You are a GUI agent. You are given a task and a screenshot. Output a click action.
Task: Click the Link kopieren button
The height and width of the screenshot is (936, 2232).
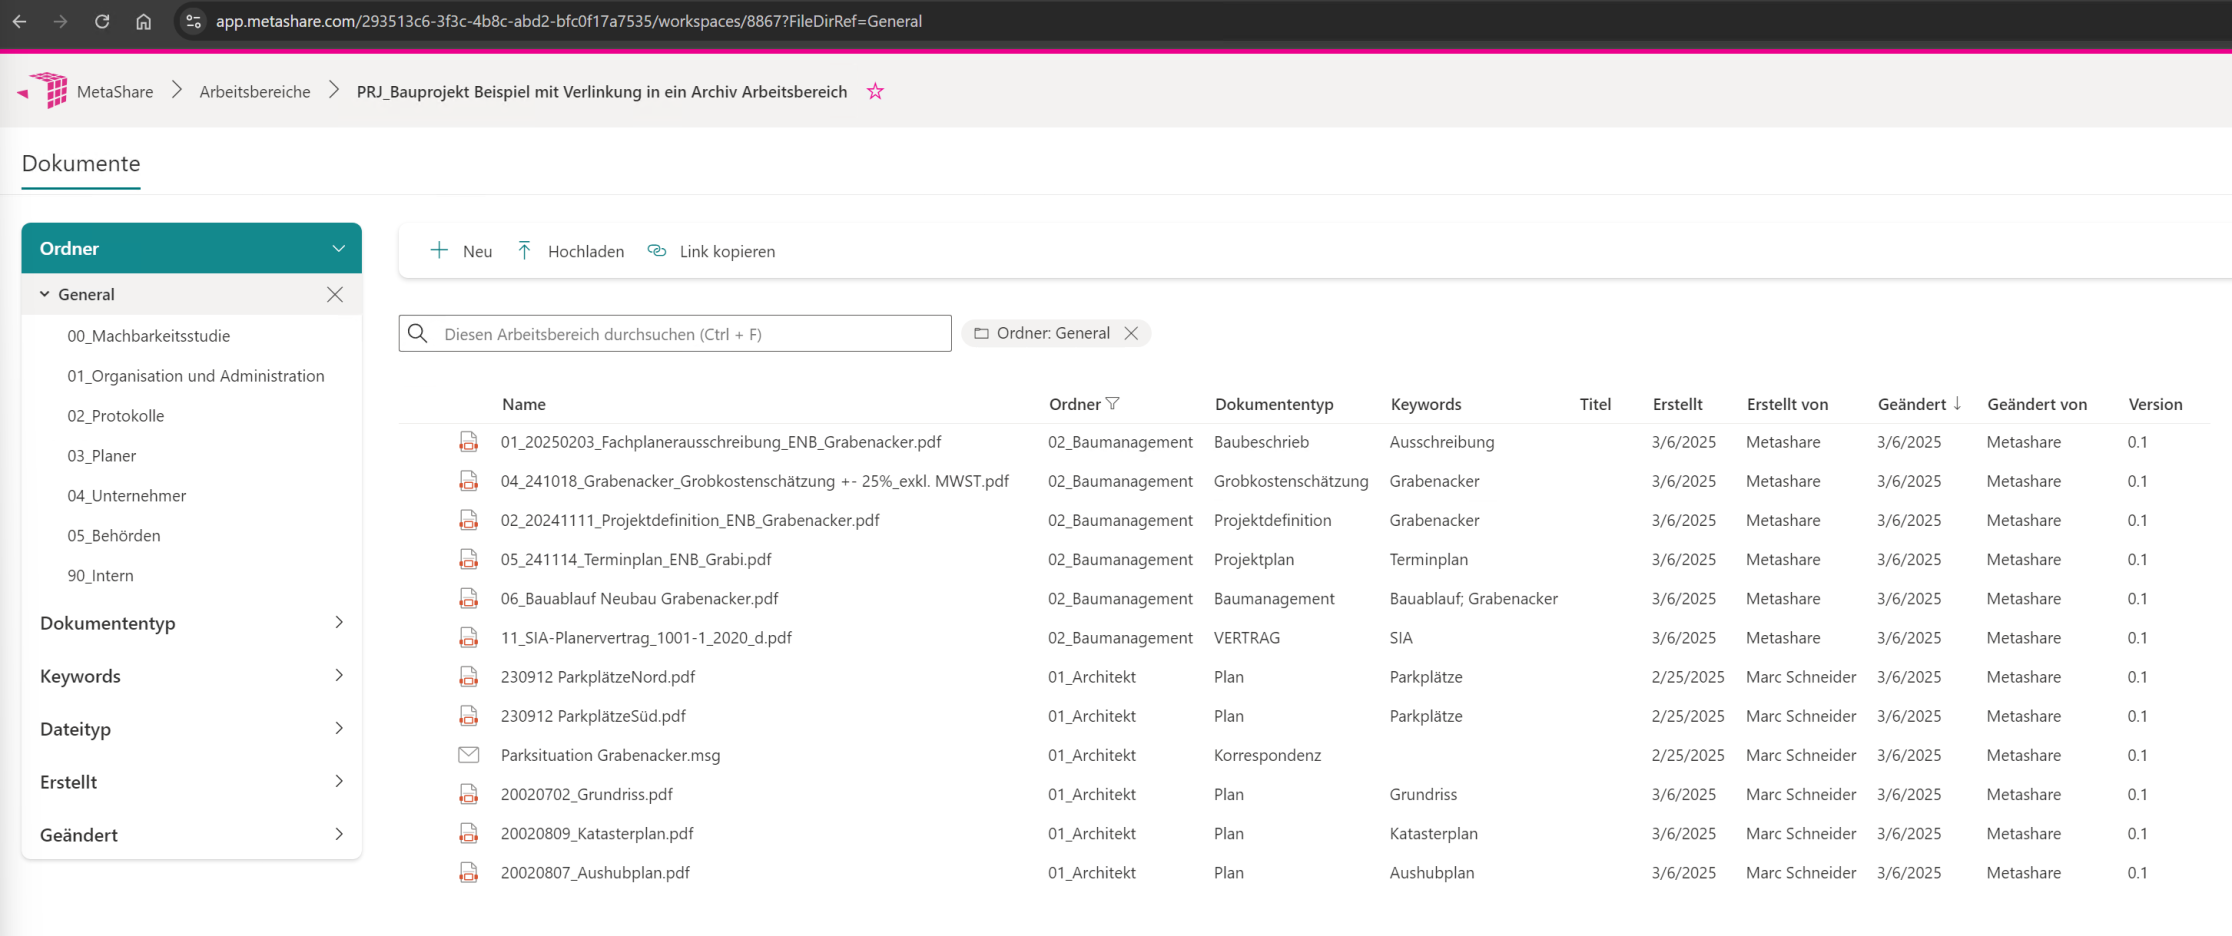click(711, 251)
